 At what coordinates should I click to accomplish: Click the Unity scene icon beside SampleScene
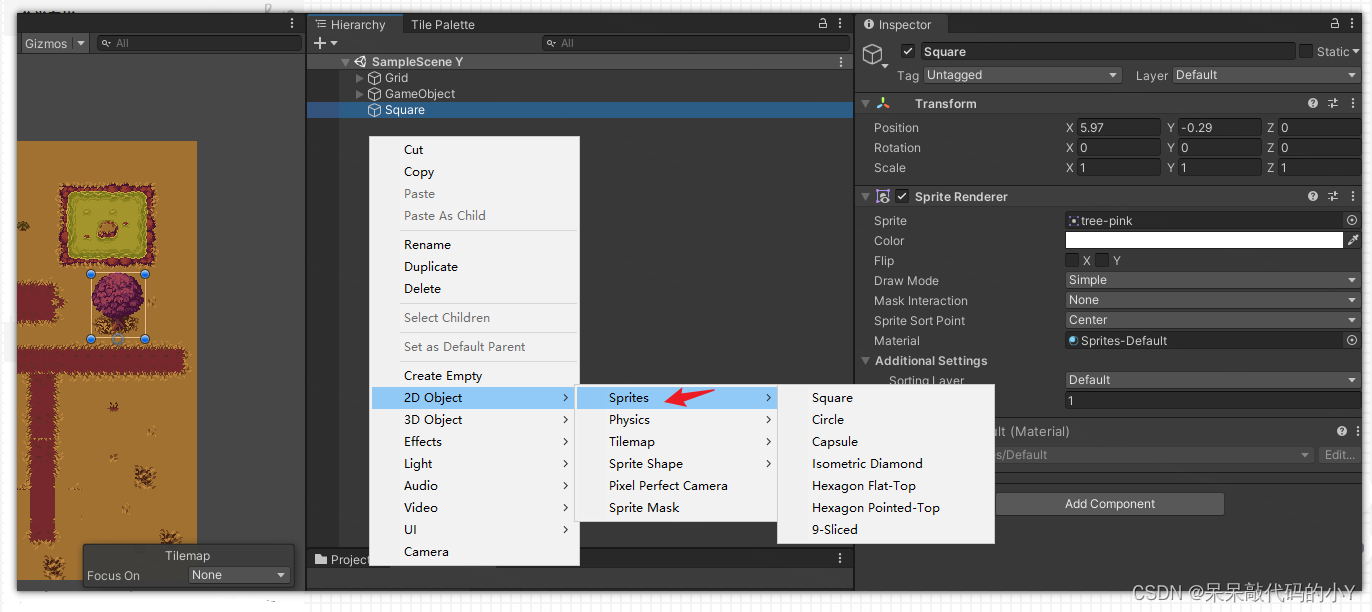361,62
